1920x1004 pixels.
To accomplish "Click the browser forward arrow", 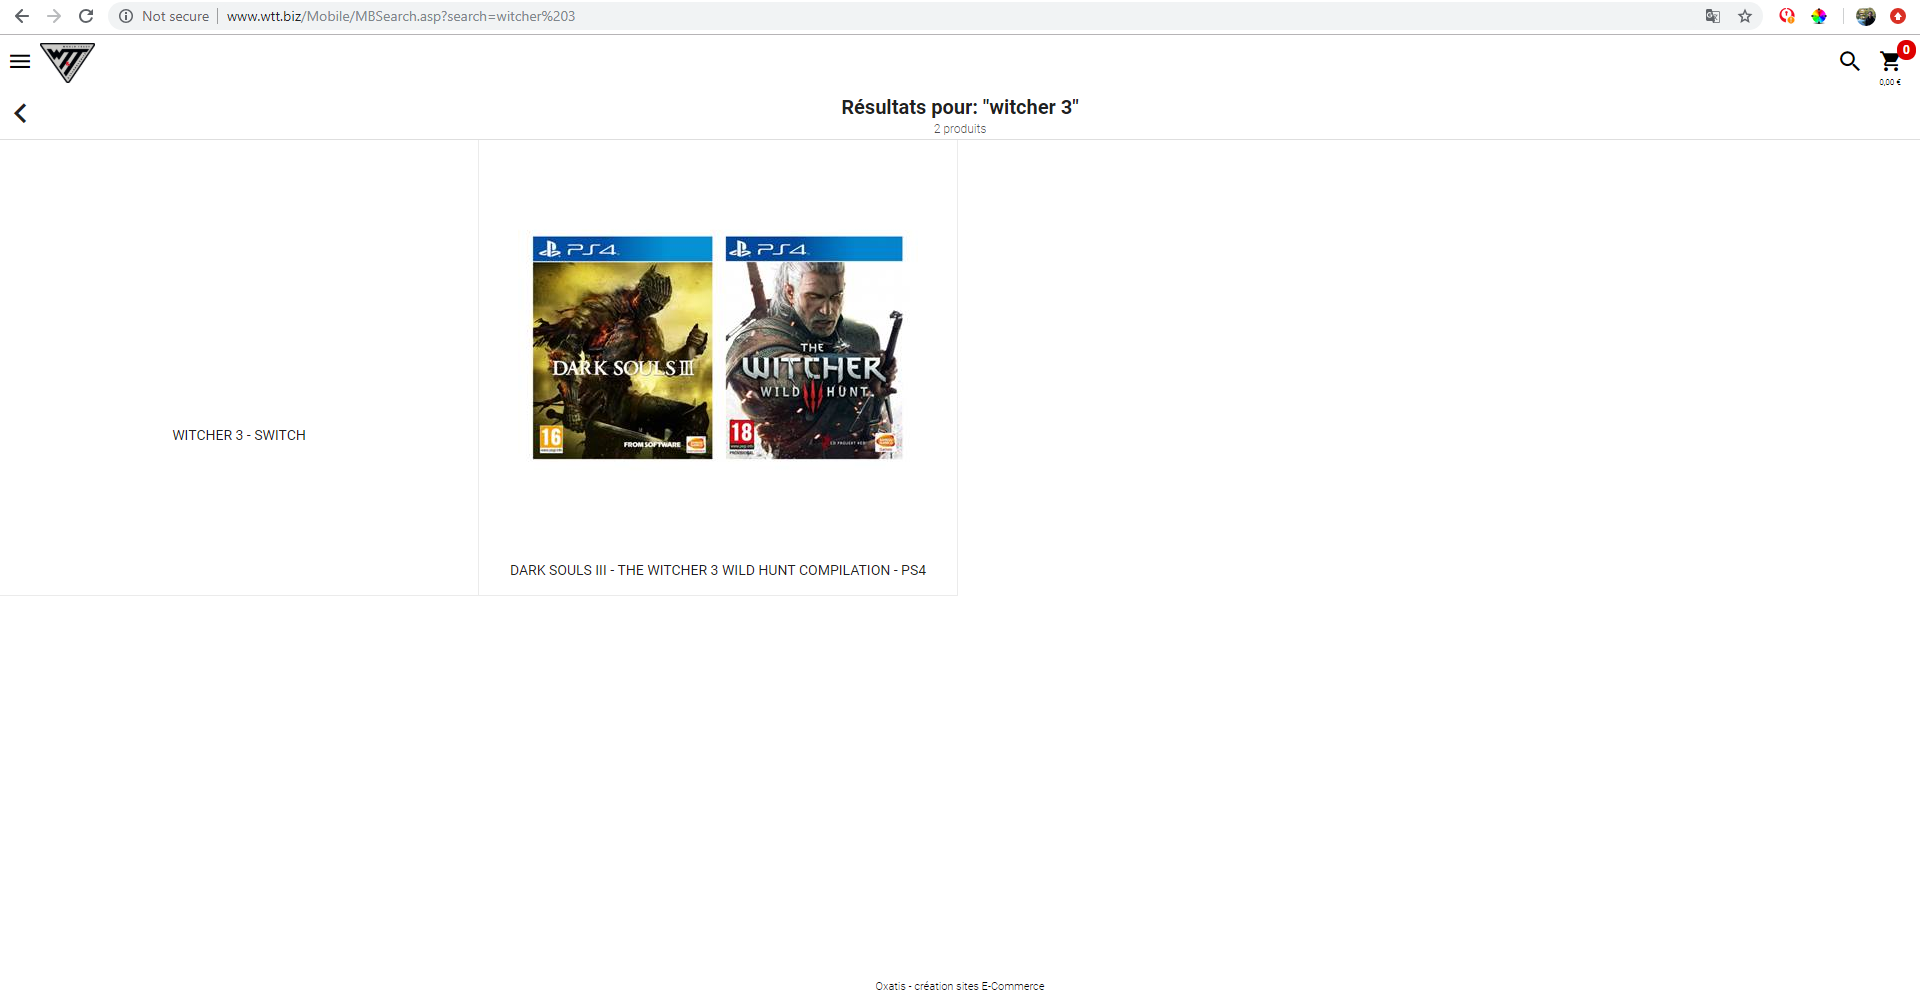I will tap(54, 16).
